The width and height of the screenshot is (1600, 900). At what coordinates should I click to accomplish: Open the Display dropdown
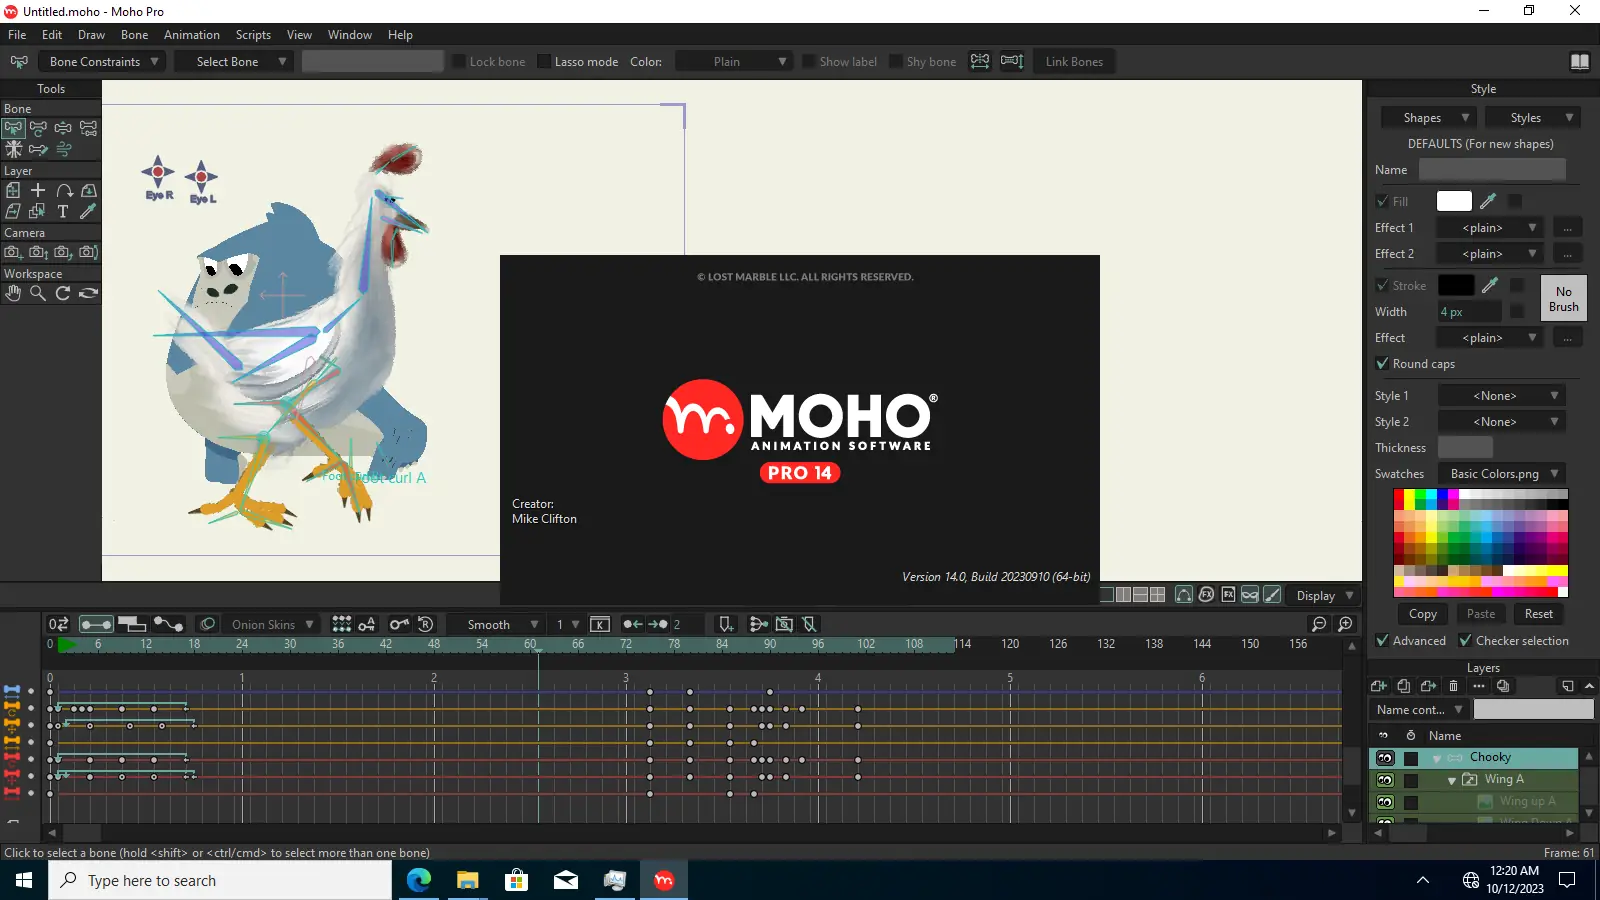(x=1322, y=595)
